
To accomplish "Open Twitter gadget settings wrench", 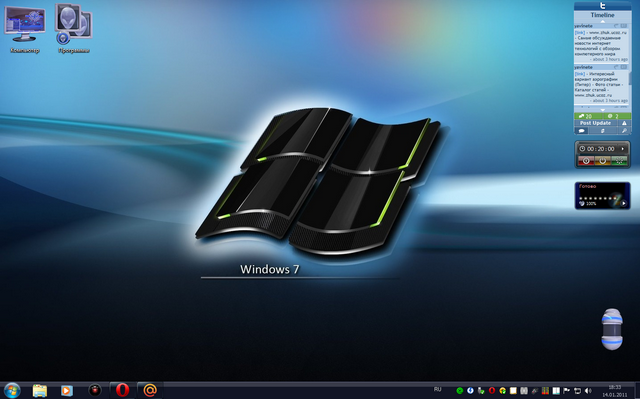I will click(624, 131).
